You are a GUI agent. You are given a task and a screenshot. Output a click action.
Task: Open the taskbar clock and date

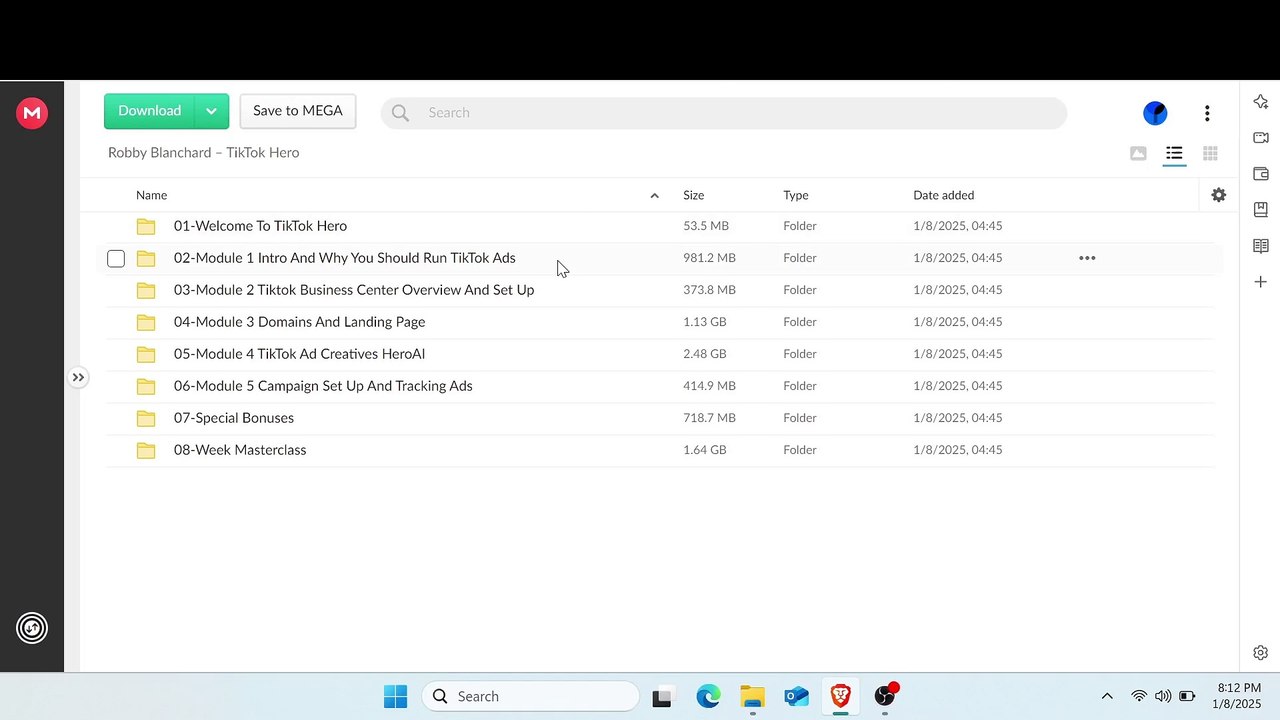pyautogui.click(x=1238, y=696)
